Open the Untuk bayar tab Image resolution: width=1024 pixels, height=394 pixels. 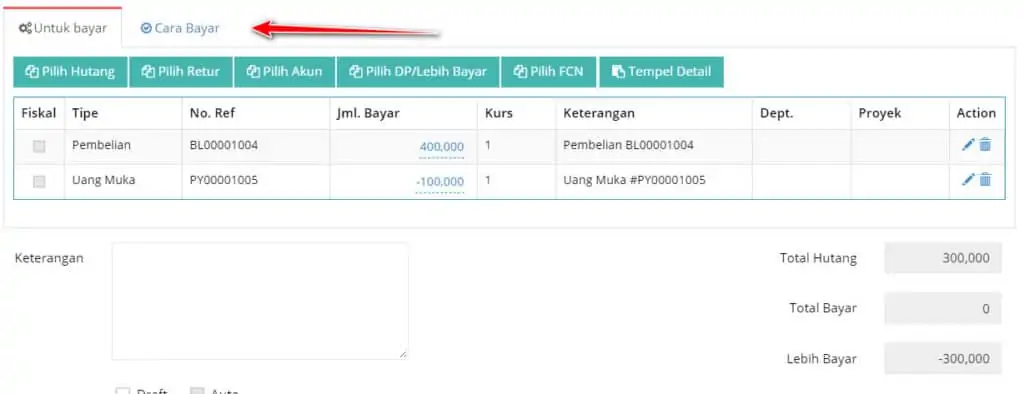click(x=63, y=28)
